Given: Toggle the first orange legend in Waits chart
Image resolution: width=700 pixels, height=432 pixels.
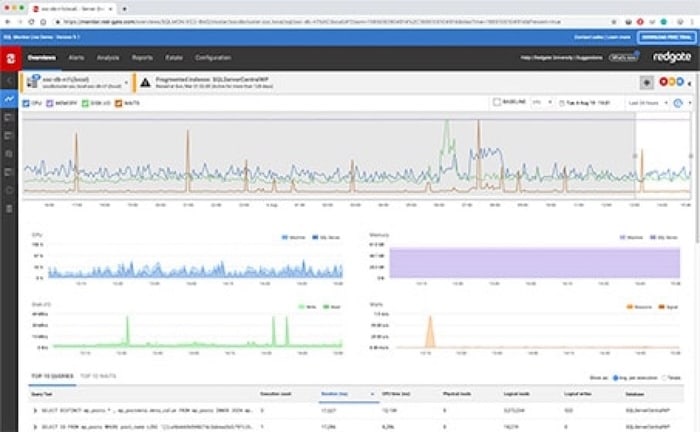Looking at the screenshot, I should click(x=639, y=307).
